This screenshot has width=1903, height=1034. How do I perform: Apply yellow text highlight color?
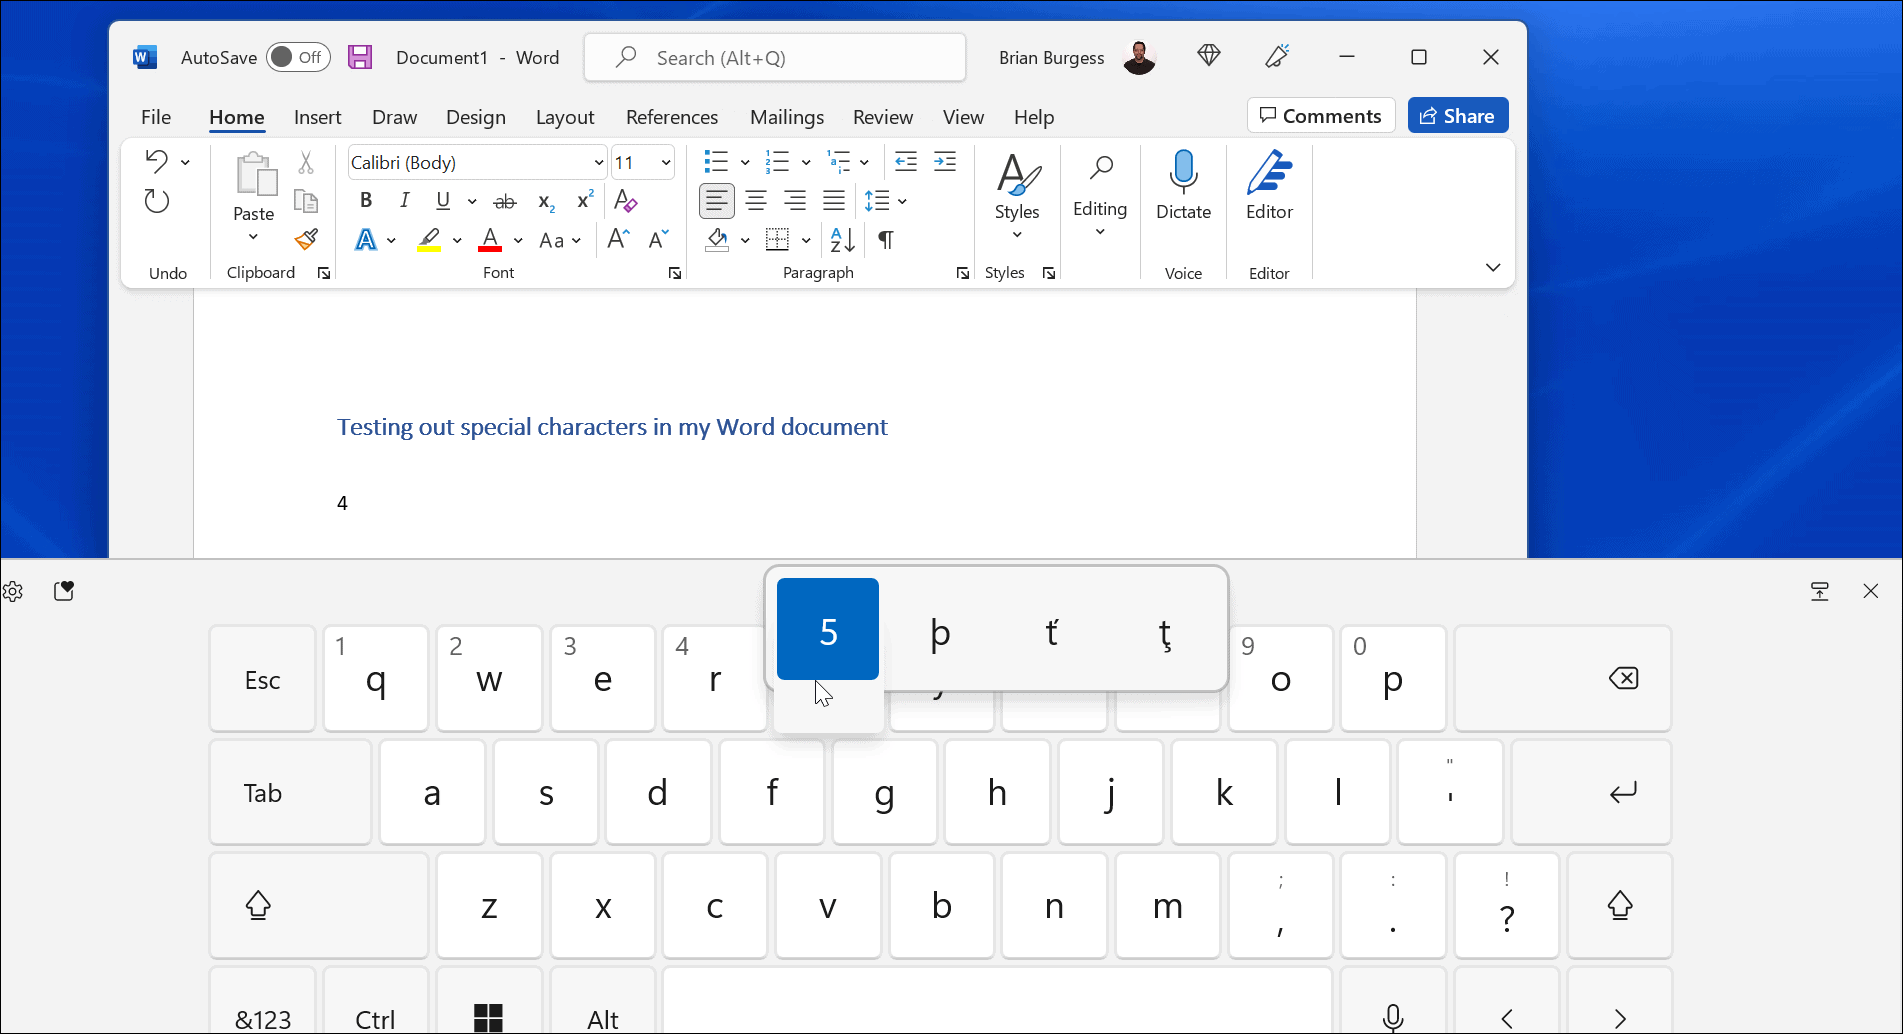[430, 240]
